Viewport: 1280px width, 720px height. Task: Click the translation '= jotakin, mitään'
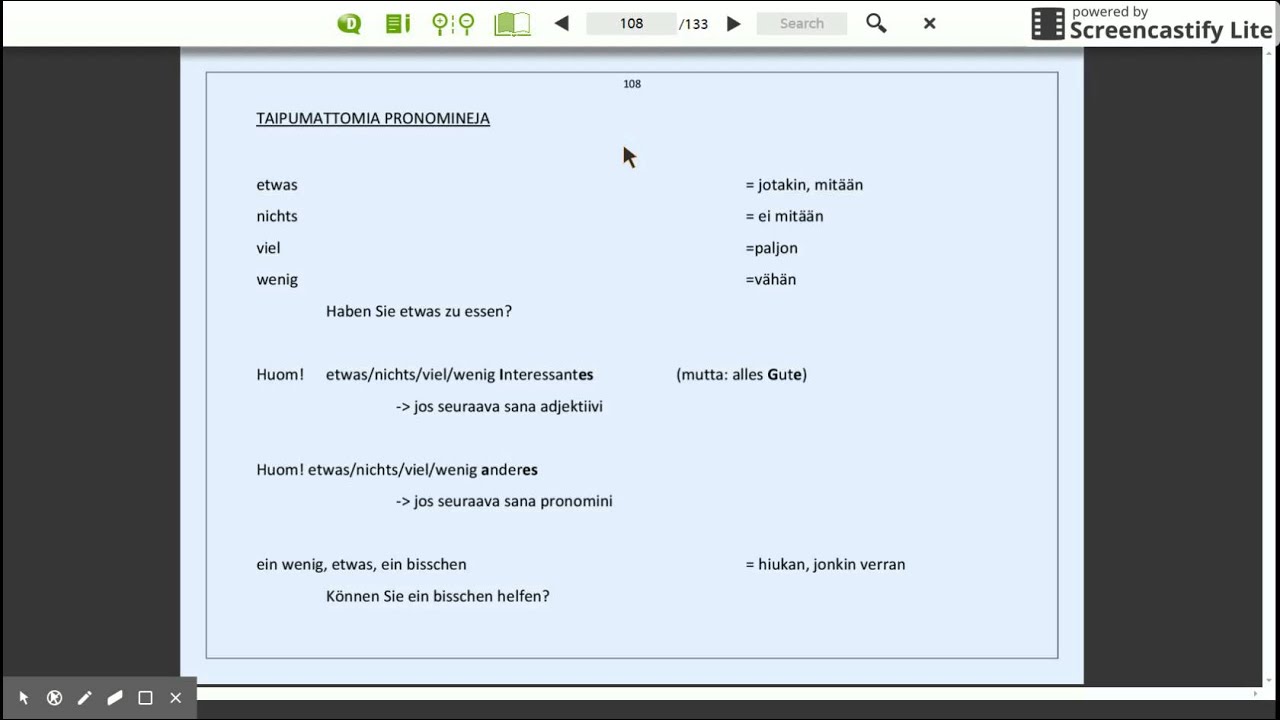804,185
